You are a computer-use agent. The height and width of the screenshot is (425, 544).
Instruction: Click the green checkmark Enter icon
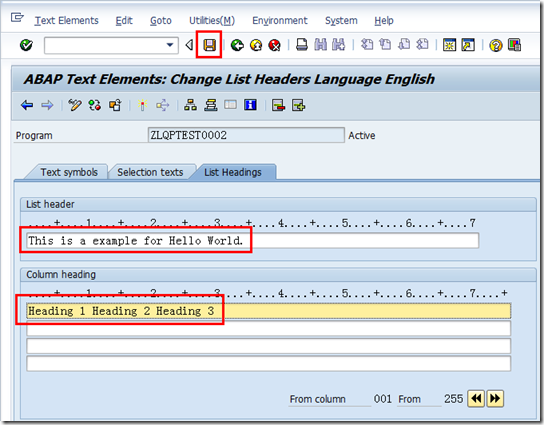[26, 45]
